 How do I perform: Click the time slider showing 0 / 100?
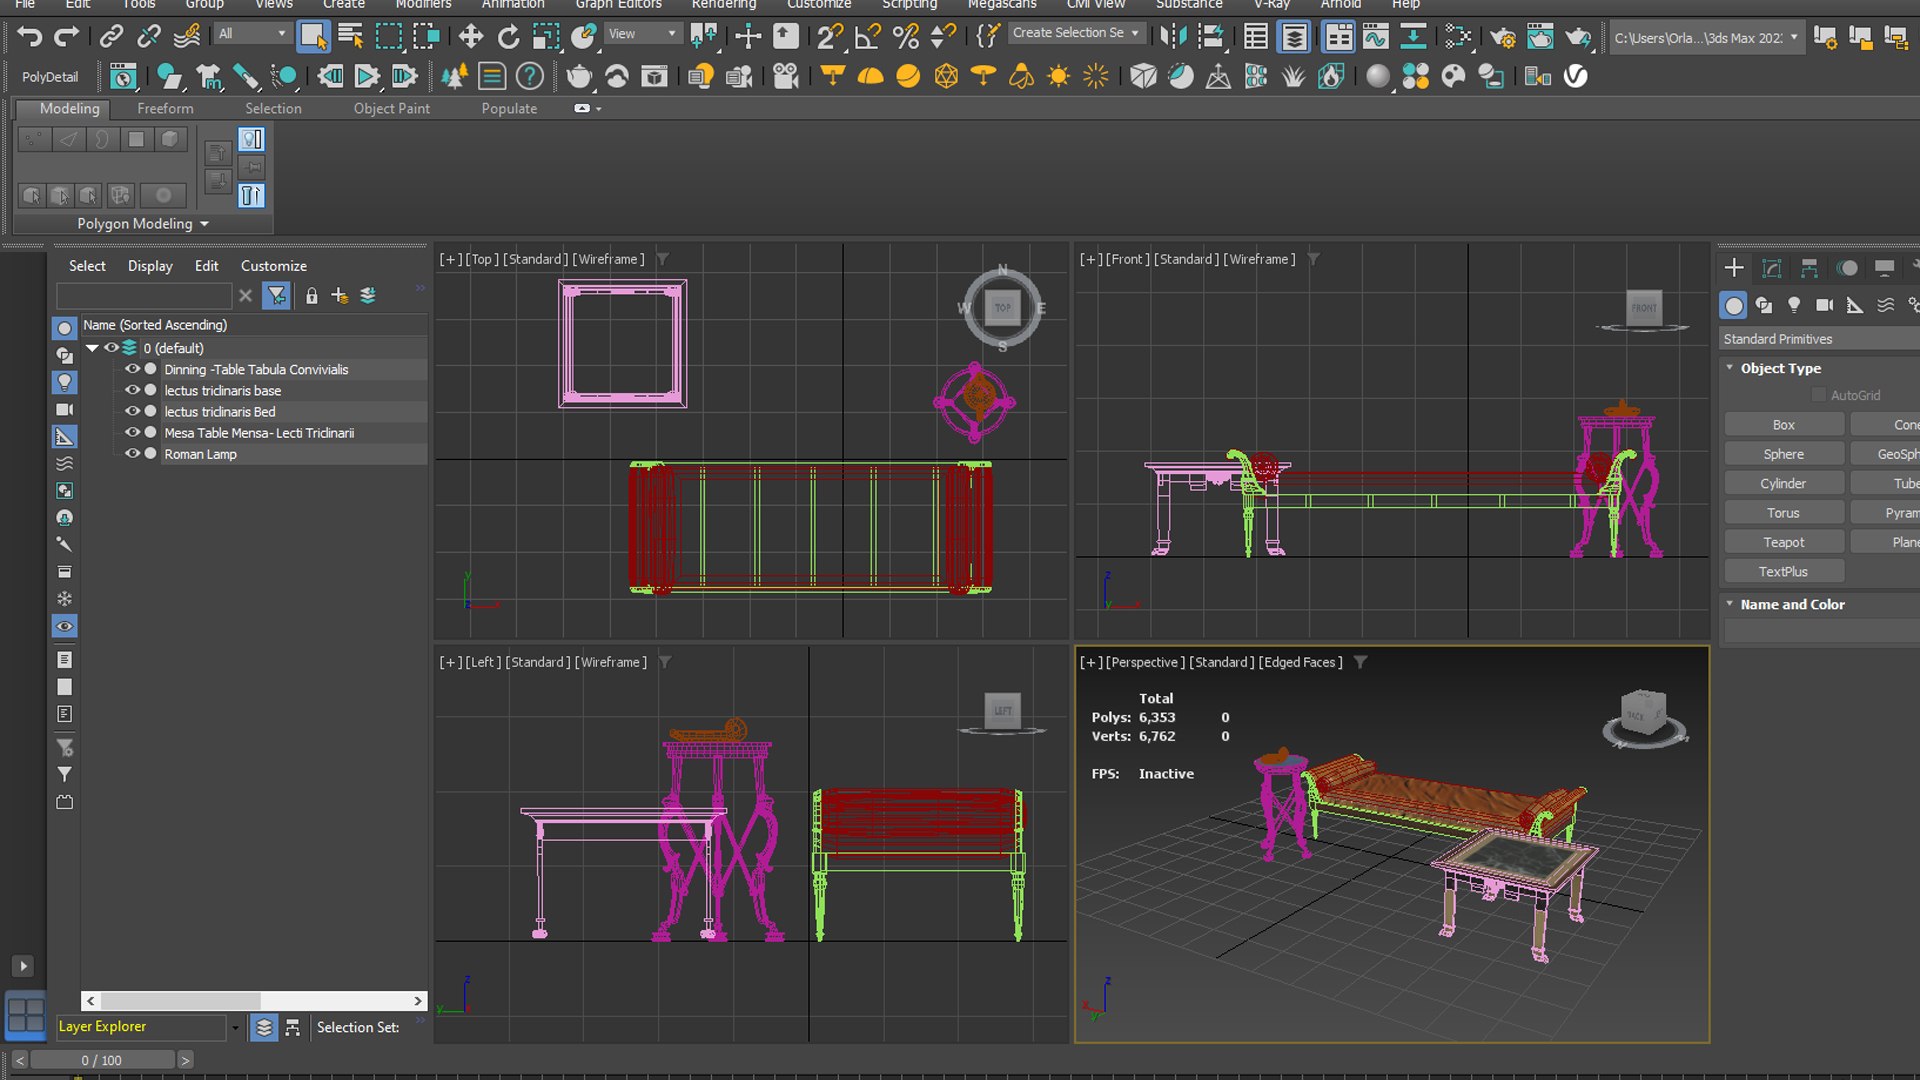(x=102, y=1060)
